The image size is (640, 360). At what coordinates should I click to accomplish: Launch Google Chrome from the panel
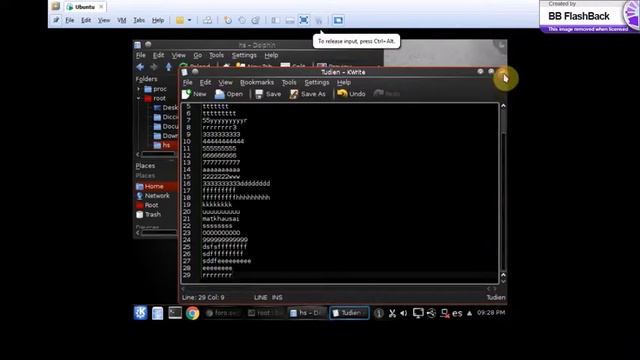(193, 313)
